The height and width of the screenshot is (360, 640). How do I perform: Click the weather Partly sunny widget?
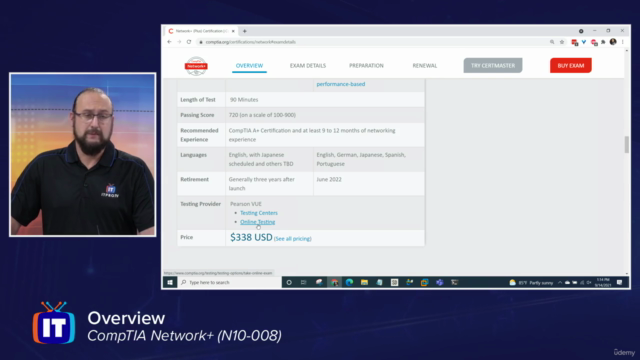tap(531, 282)
